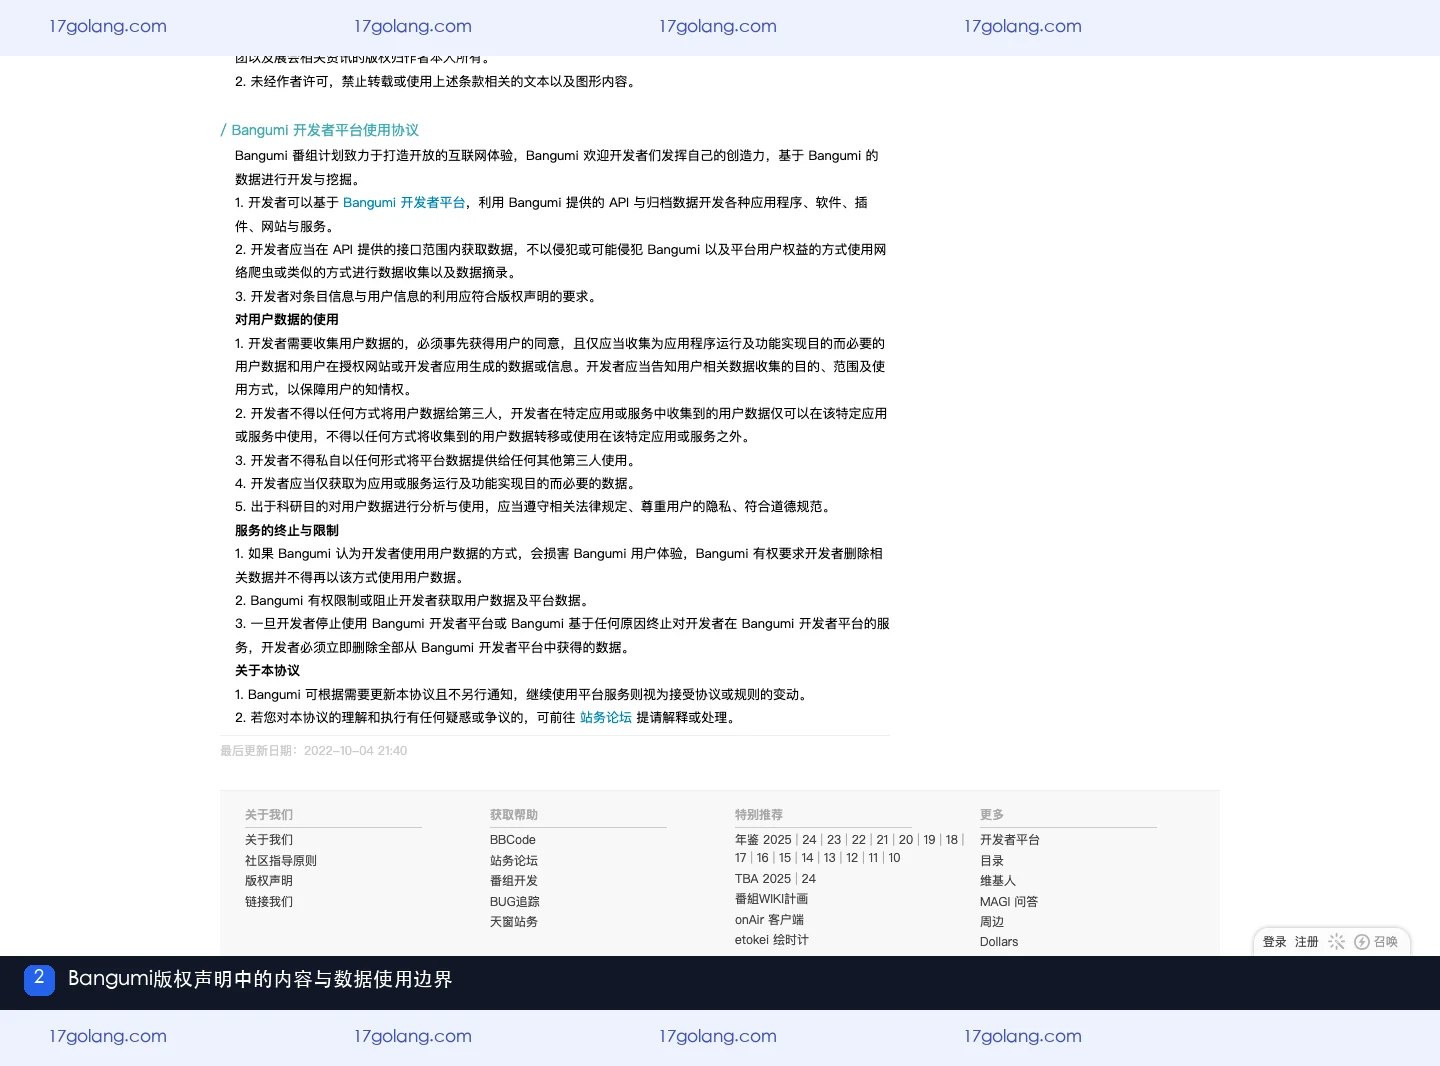Click the 更多 footer column heading
This screenshot has height=1066, width=1440.
click(x=992, y=815)
